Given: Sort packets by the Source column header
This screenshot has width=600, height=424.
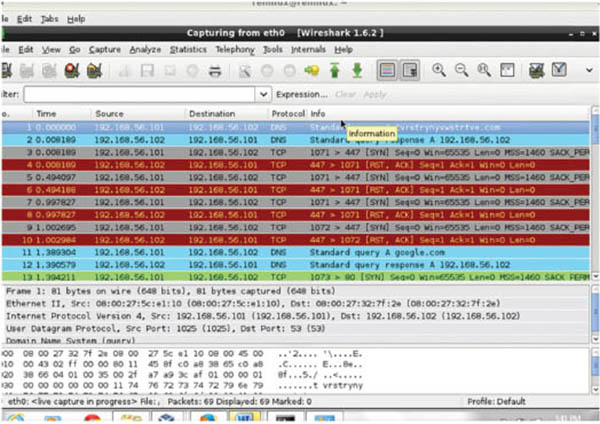Looking at the screenshot, I should (138, 114).
